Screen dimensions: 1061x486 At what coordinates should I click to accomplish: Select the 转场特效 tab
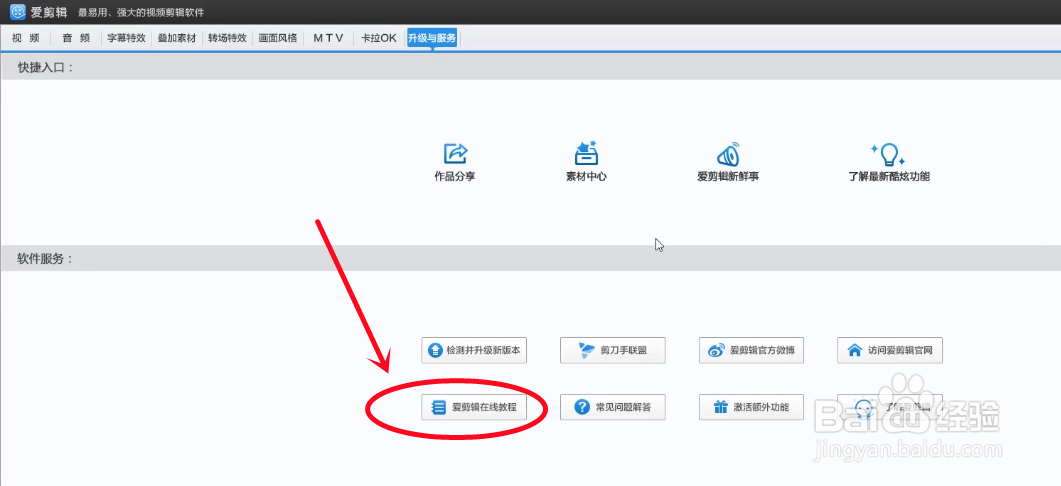point(227,38)
